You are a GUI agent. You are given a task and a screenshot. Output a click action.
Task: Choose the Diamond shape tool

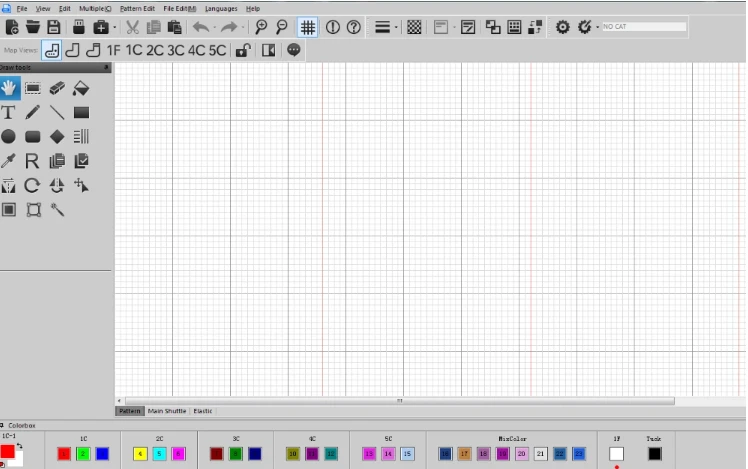coord(57,137)
